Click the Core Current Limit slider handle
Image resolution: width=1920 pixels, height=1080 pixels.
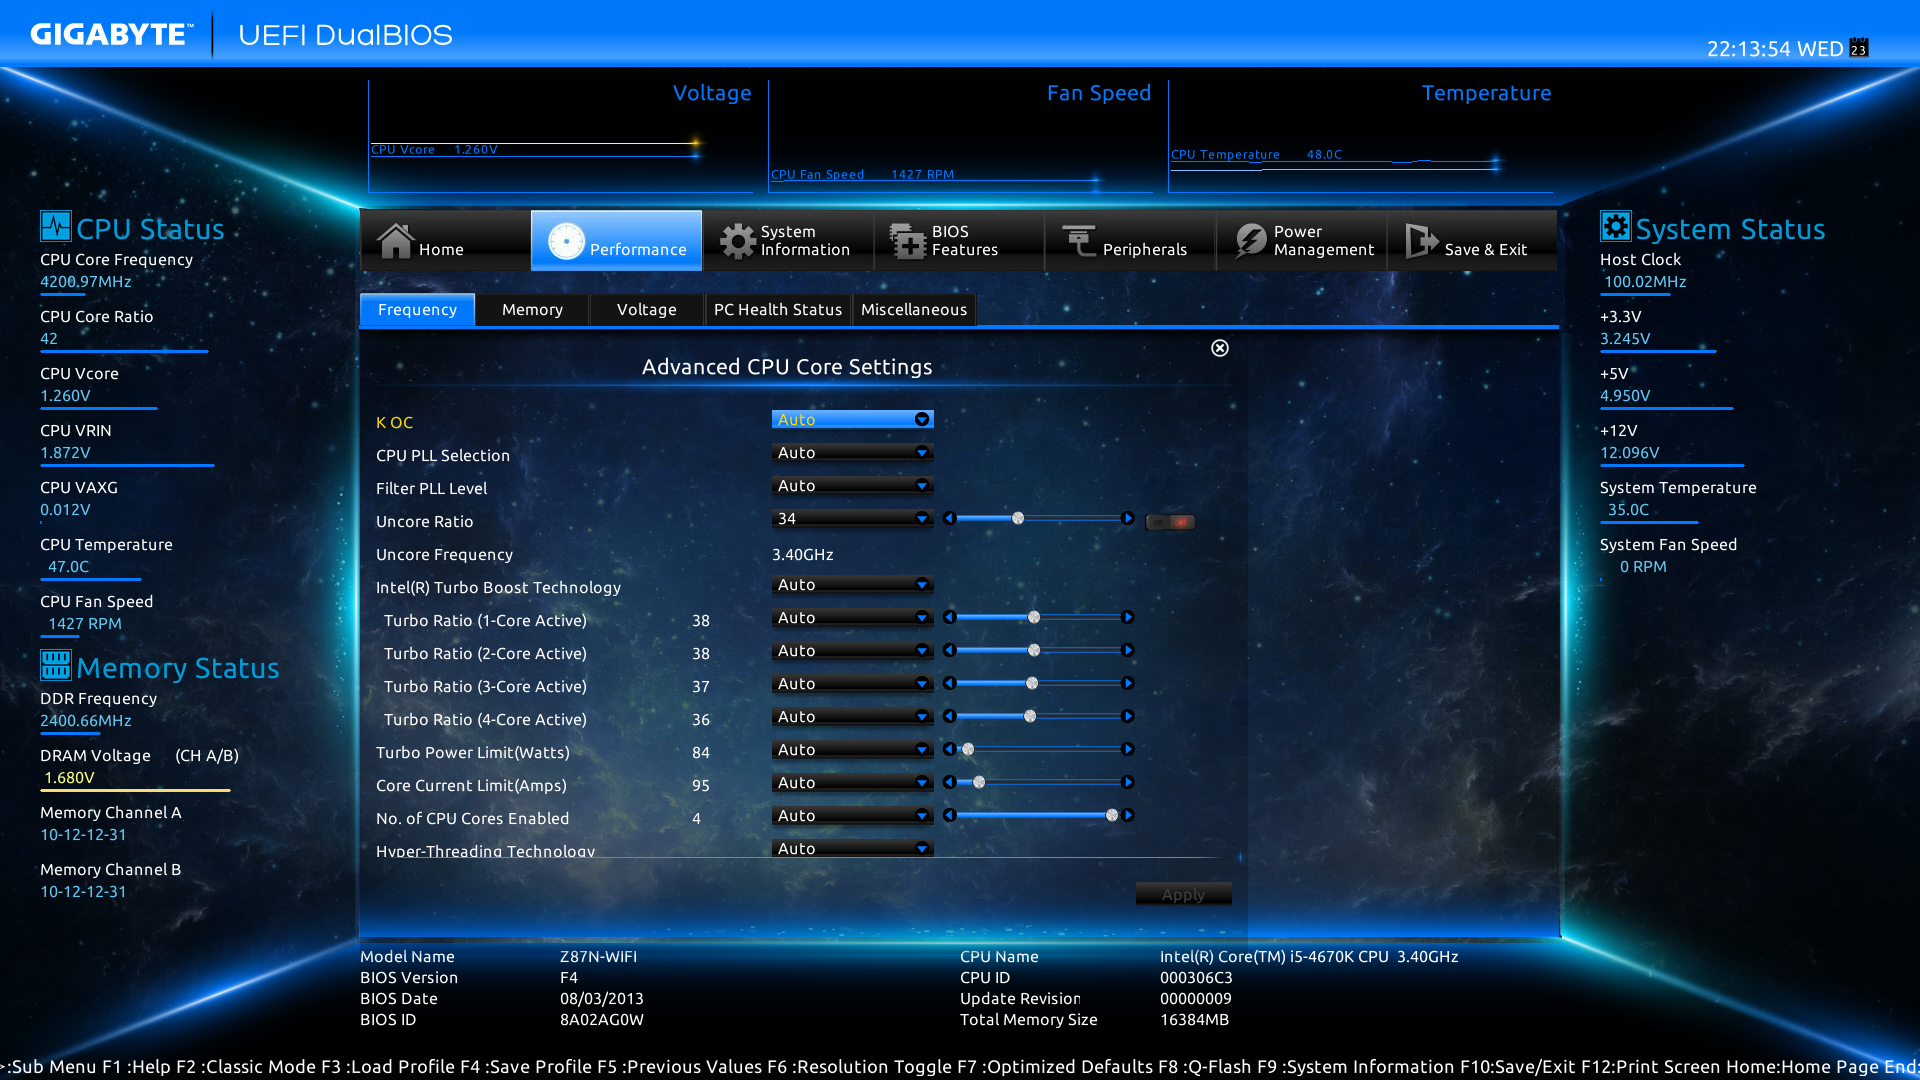[x=979, y=782]
